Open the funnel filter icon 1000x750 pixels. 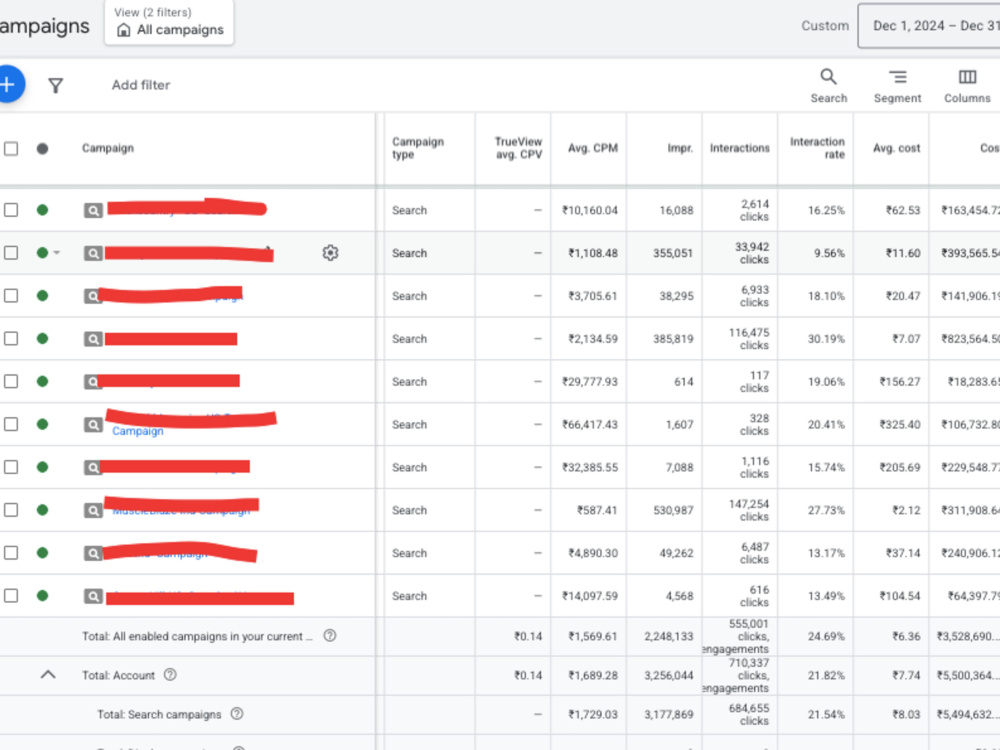pos(55,85)
